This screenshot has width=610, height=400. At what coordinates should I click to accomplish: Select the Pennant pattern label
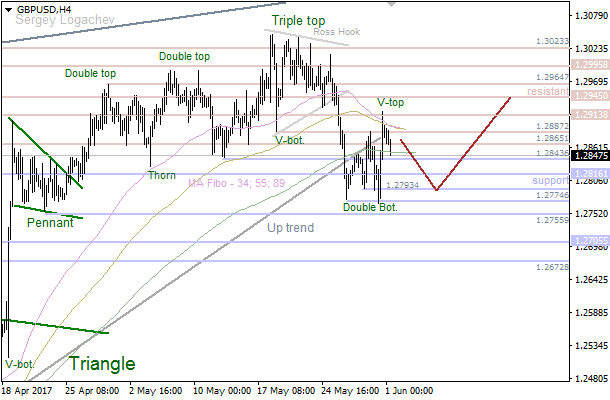click(50, 223)
